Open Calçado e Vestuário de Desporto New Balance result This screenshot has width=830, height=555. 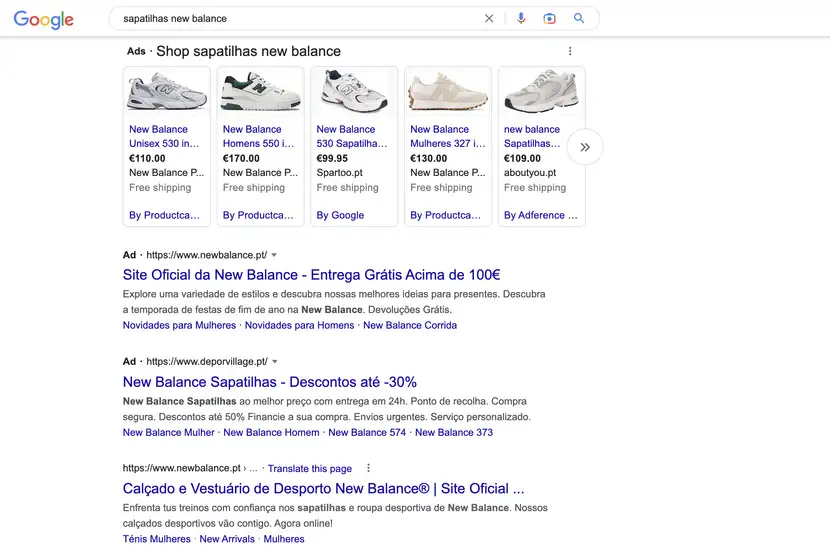tap(323, 488)
